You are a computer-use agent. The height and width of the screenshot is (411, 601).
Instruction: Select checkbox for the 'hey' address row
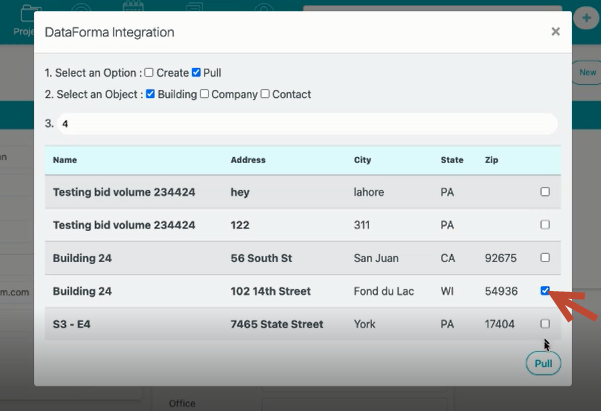pyautogui.click(x=545, y=192)
